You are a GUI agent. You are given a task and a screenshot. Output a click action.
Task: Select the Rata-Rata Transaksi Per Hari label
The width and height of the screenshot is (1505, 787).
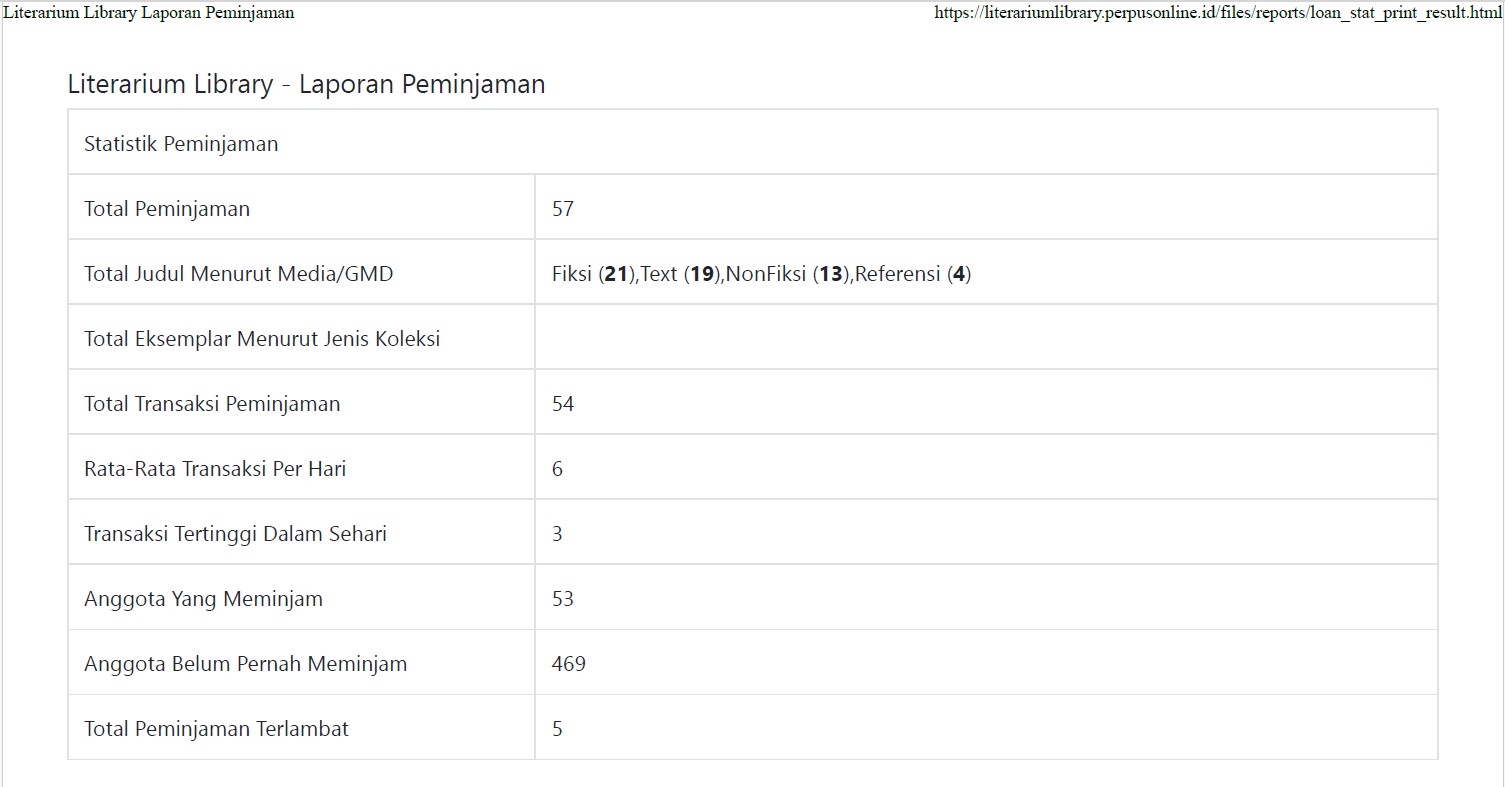click(x=215, y=468)
